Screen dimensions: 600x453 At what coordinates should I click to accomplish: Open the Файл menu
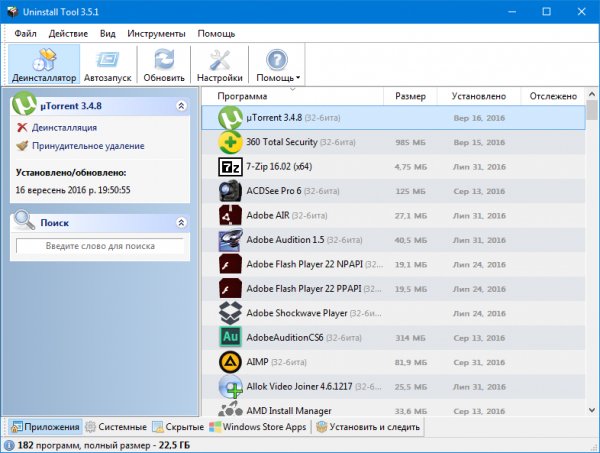[25, 34]
